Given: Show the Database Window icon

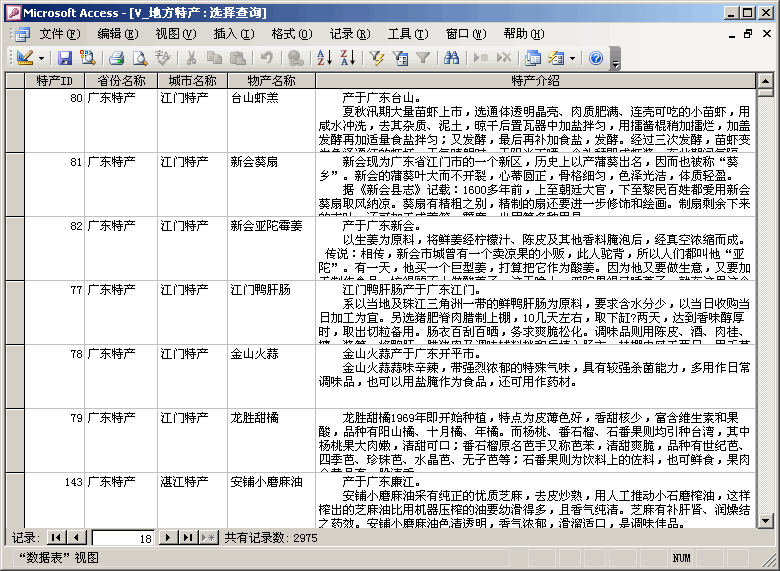Looking at the screenshot, I should (x=533, y=58).
